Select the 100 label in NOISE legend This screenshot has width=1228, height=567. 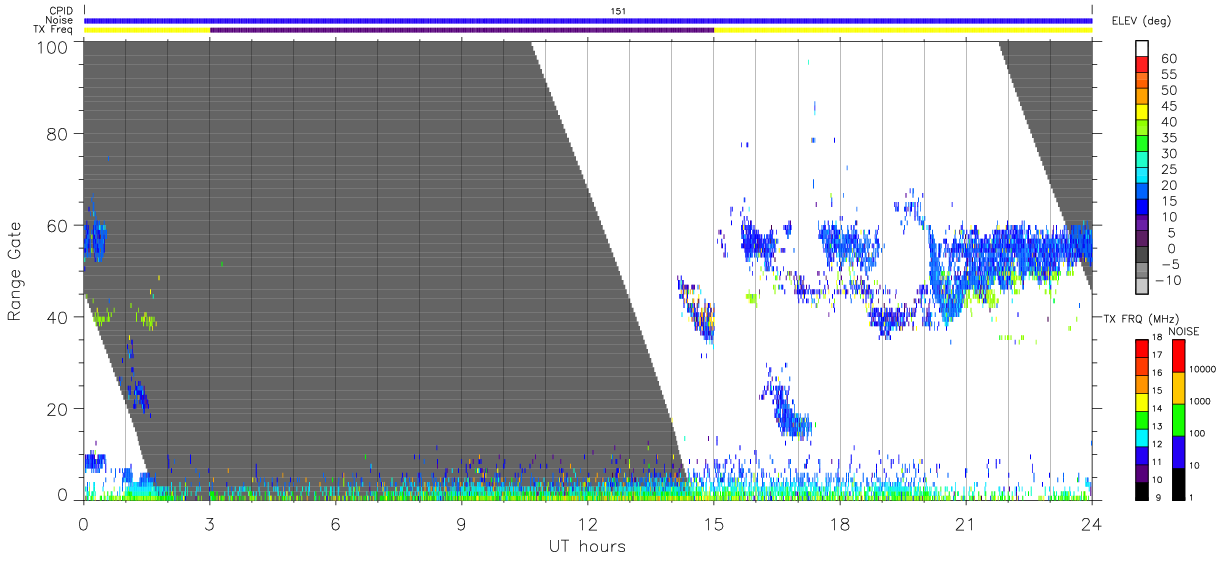(1199, 434)
